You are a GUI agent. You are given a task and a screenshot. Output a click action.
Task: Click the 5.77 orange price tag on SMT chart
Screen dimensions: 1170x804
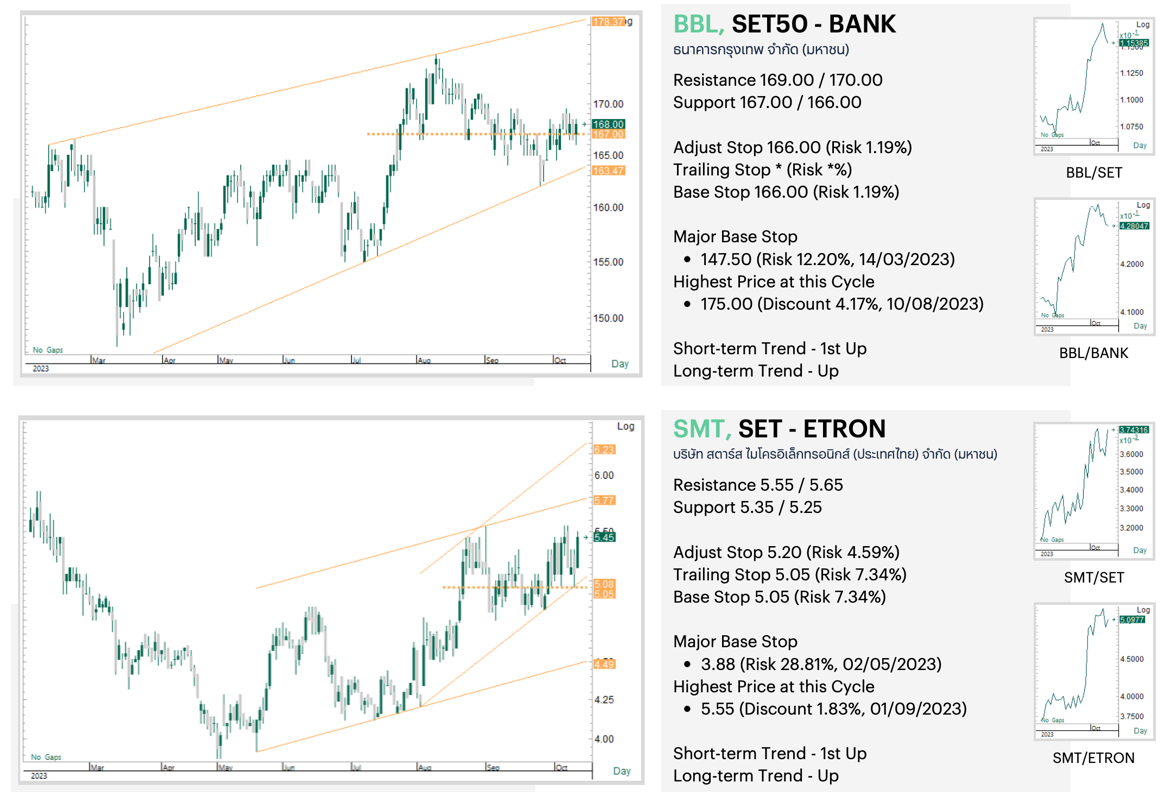pyautogui.click(x=604, y=500)
